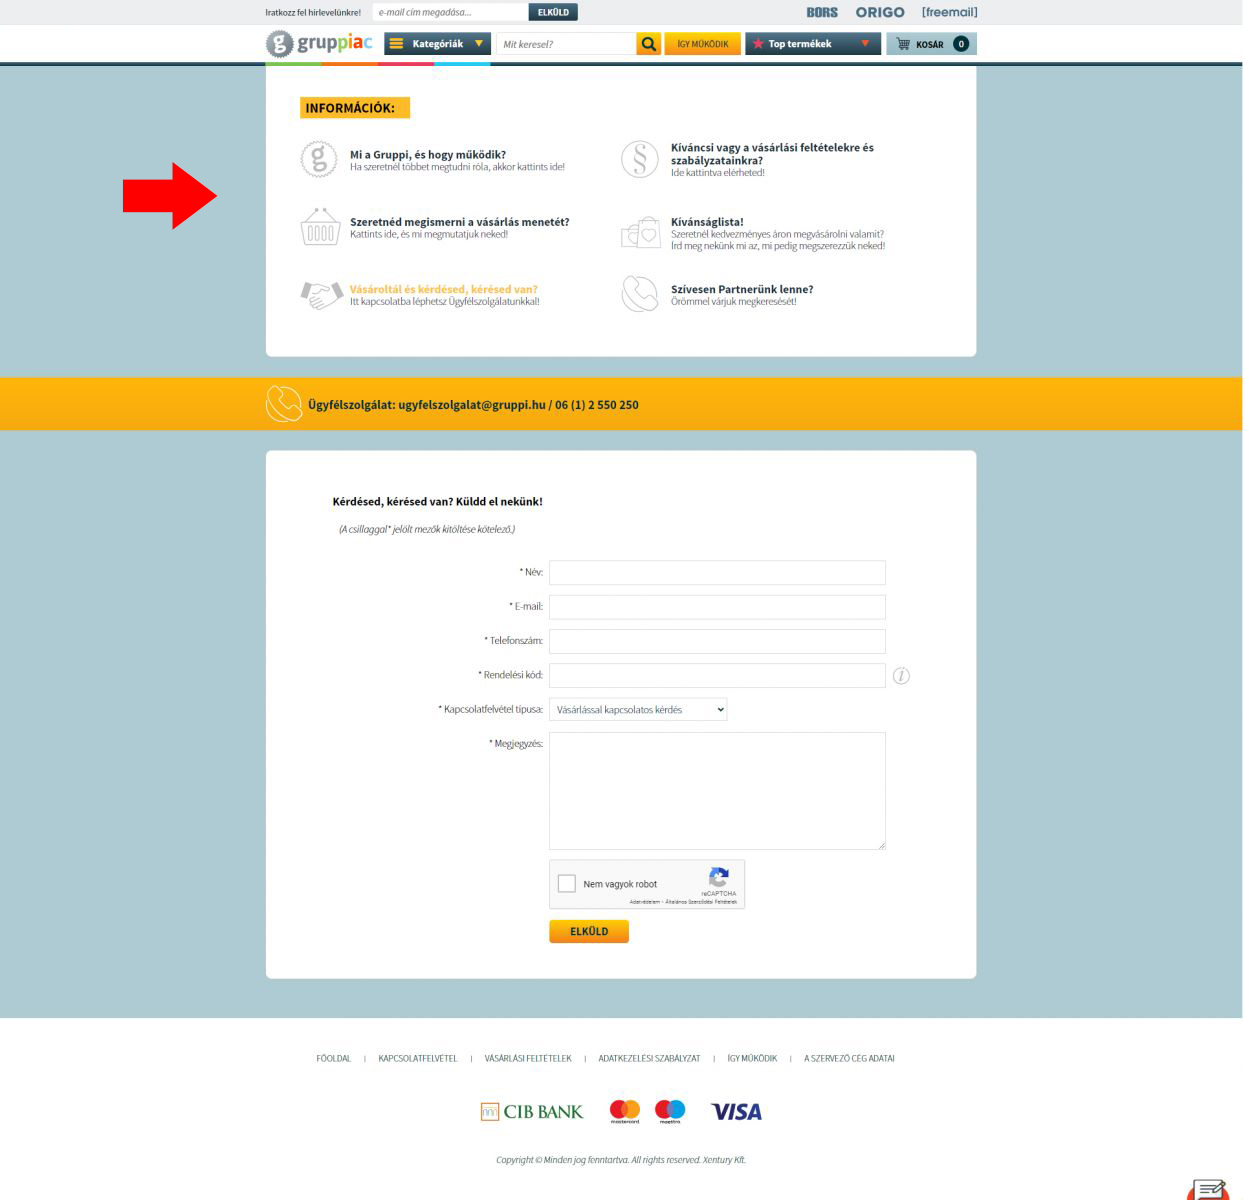The width and height of the screenshot is (1243, 1200).
Task: Click the paragraph symbol terms icon
Action: pos(640,160)
